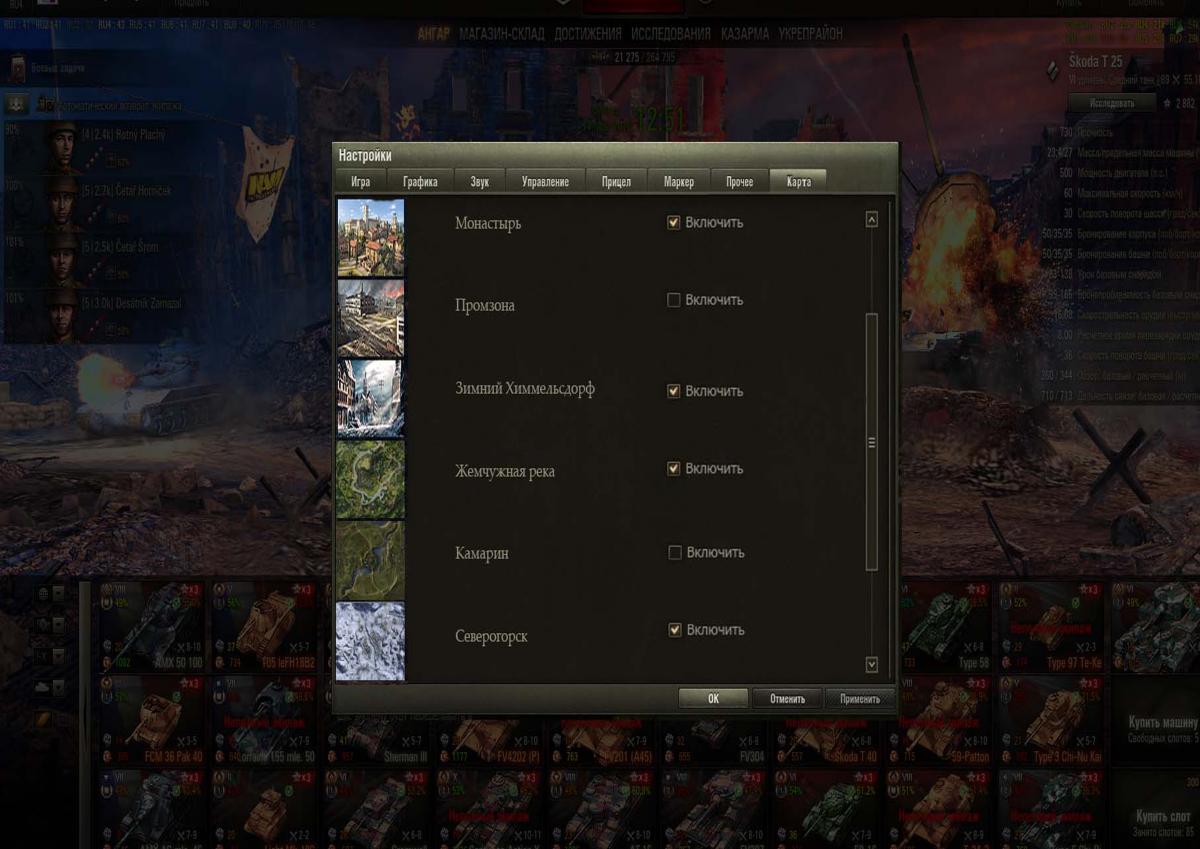Open КАЗАРМА in top navigation
1200x849 pixels.
point(745,34)
